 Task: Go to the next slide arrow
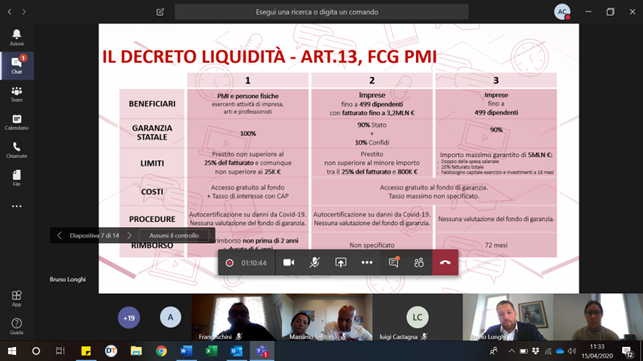click(129, 235)
